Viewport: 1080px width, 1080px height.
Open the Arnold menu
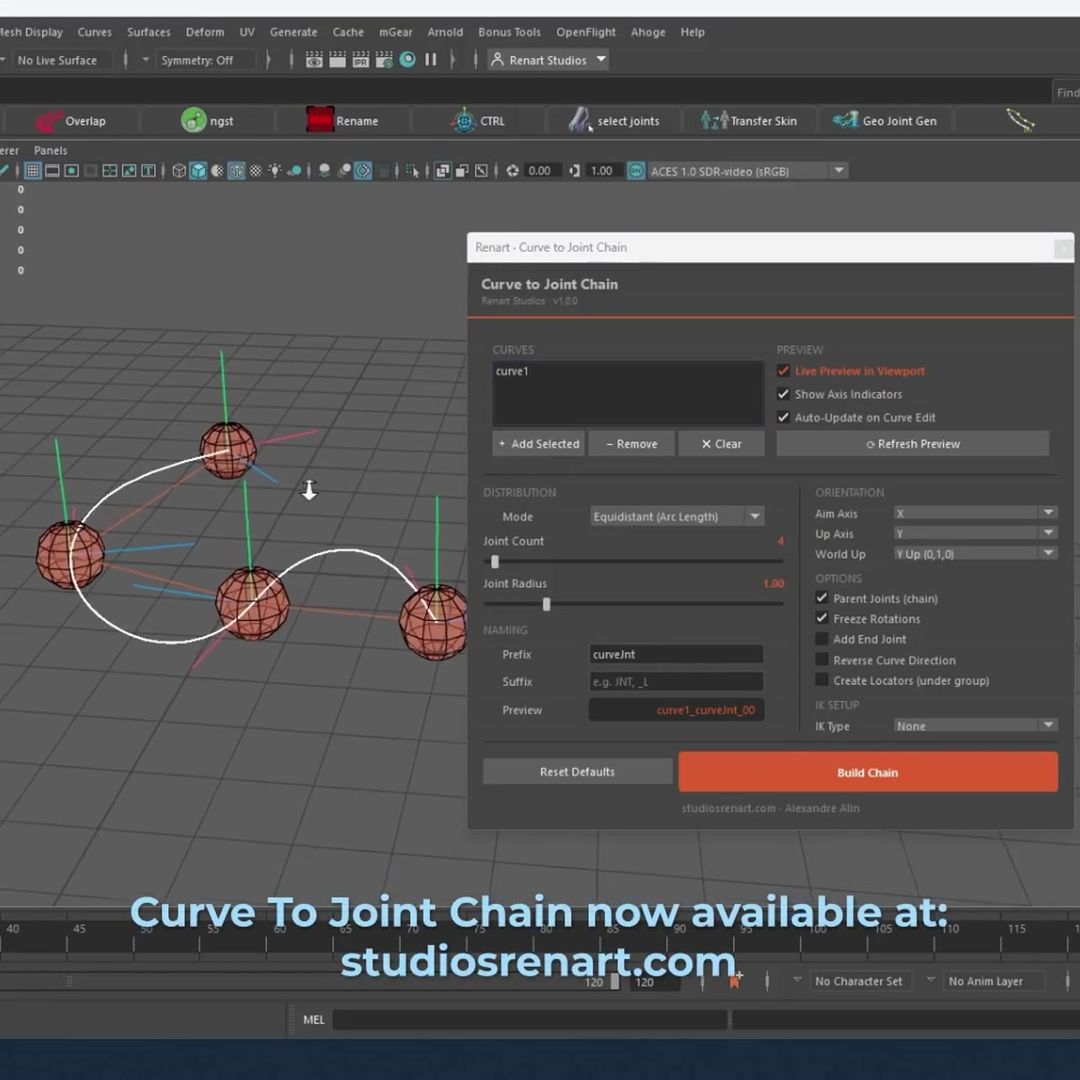445,32
